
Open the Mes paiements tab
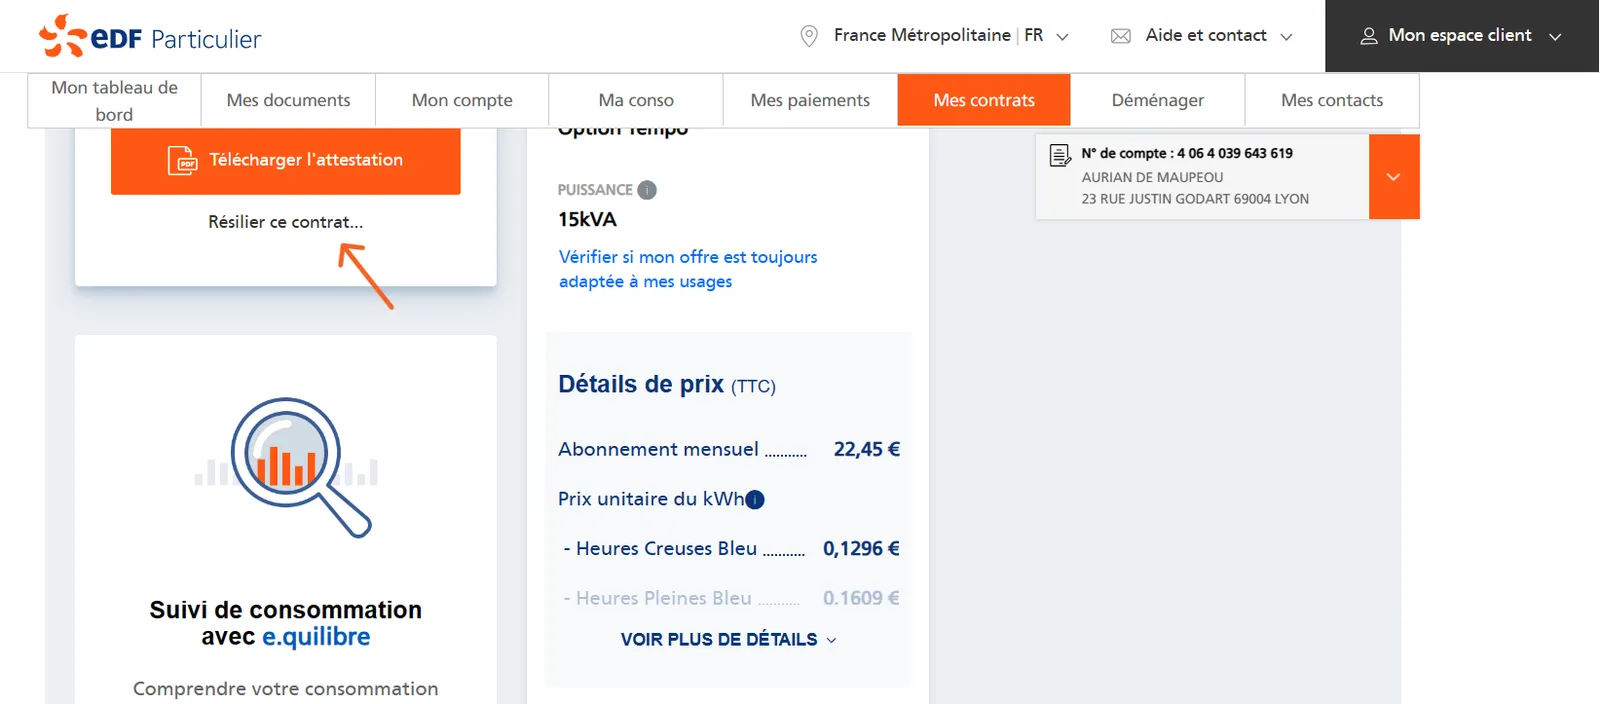(810, 100)
